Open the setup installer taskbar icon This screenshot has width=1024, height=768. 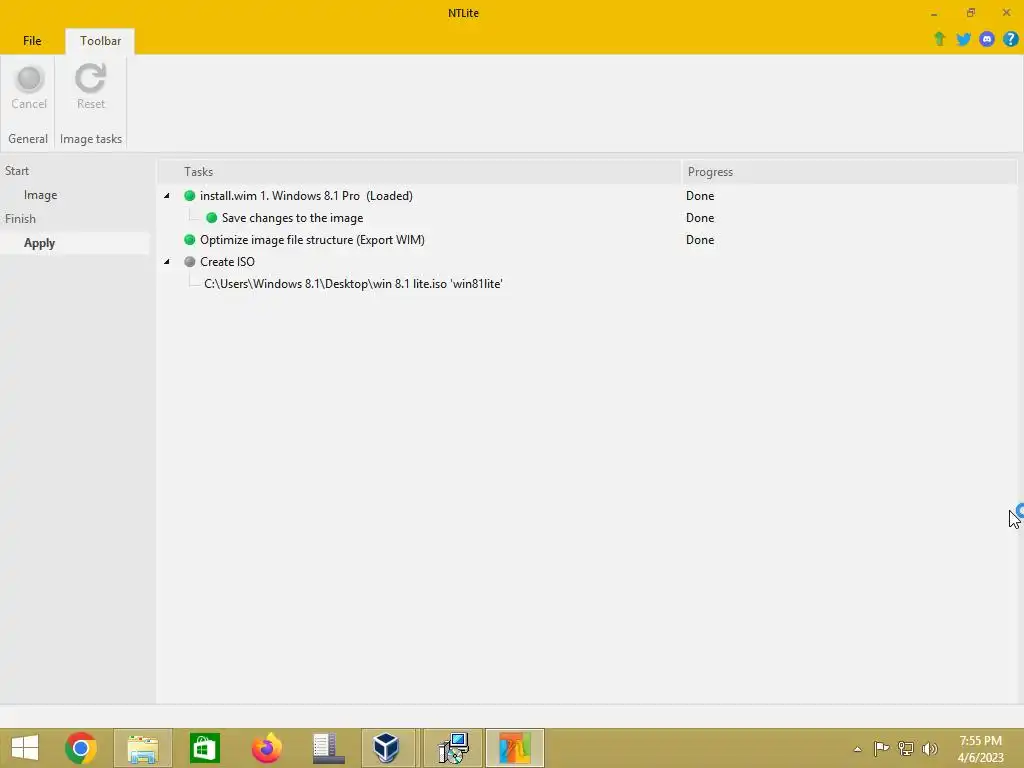pyautogui.click(x=453, y=748)
